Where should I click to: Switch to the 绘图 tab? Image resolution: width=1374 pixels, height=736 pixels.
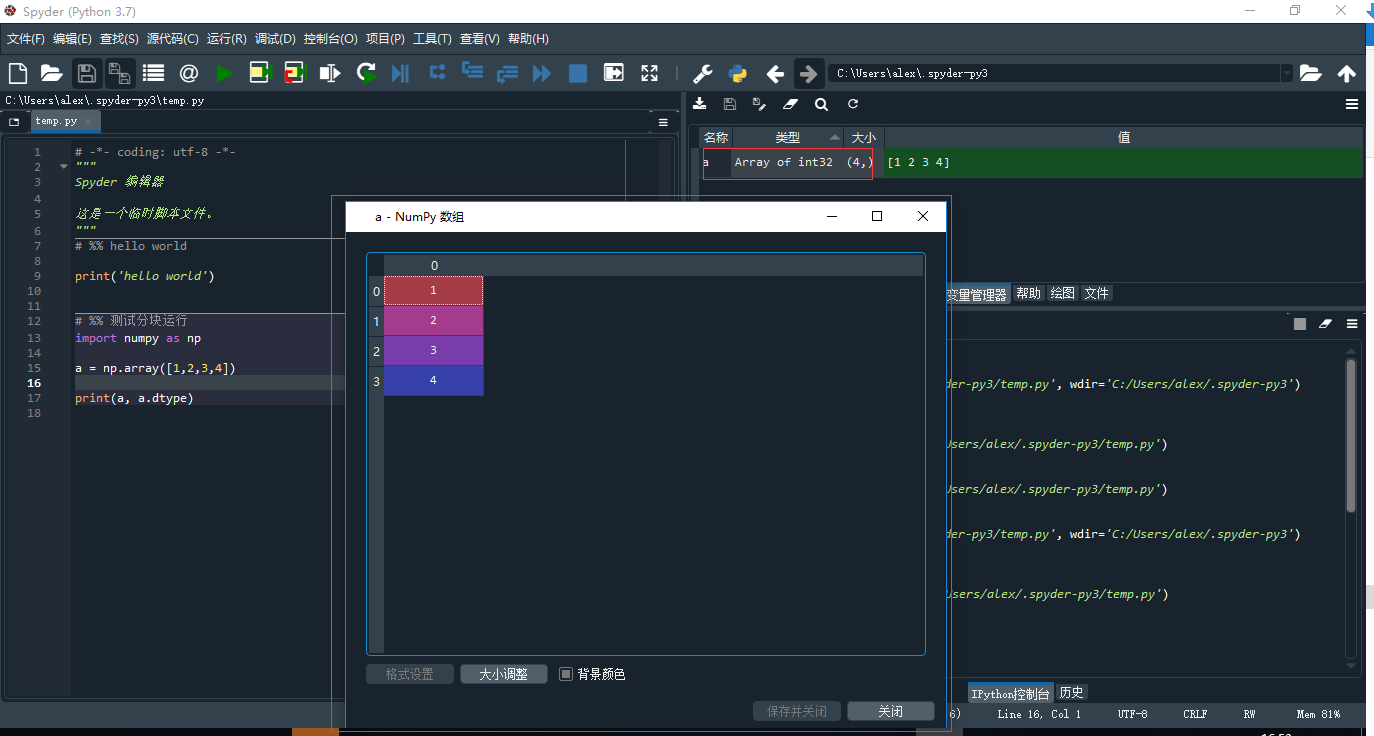1062,293
